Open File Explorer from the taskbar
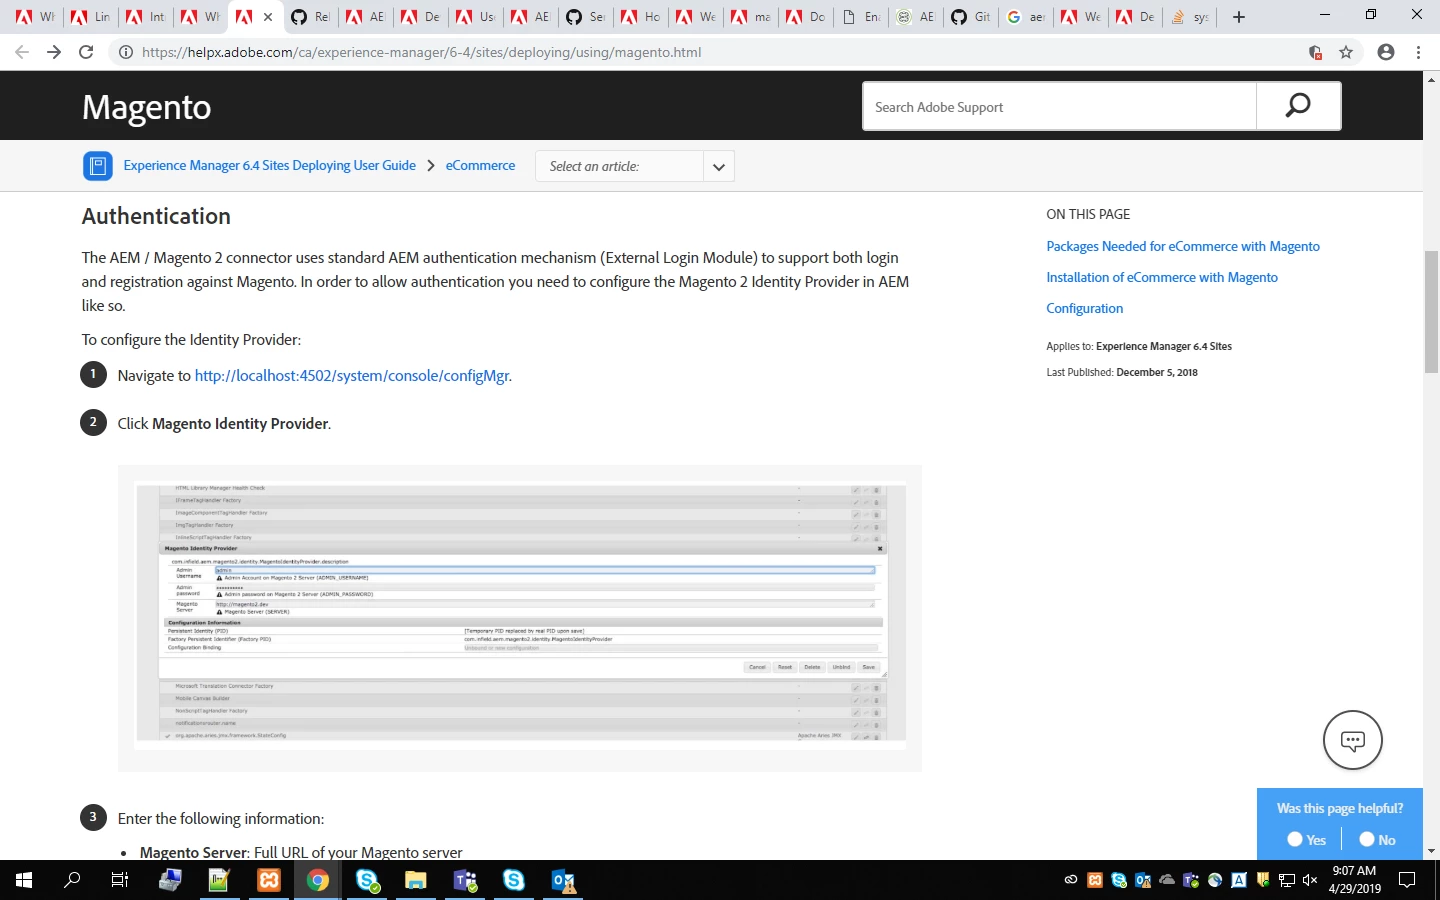The image size is (1440, 900). [x=416, y=880]
